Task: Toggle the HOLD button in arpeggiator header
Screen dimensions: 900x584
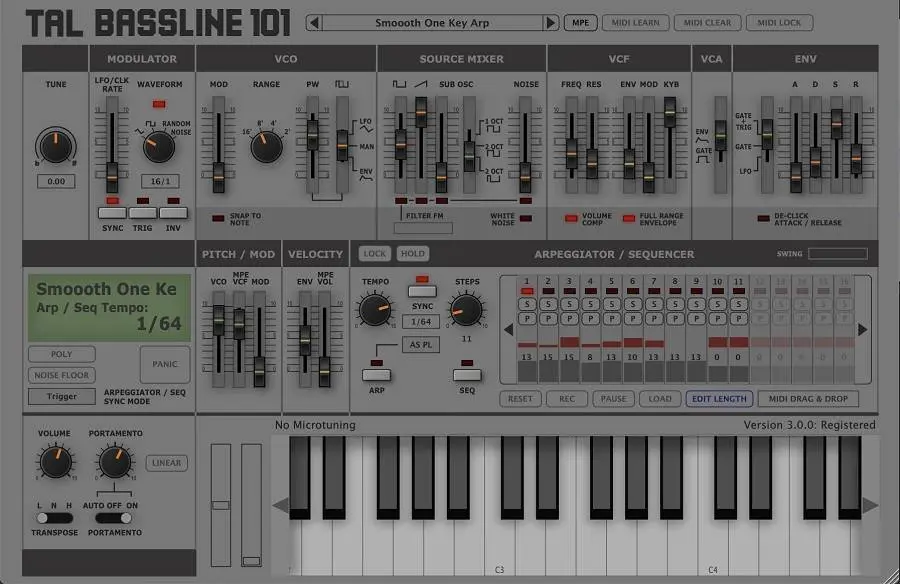Action: [413, 253]
